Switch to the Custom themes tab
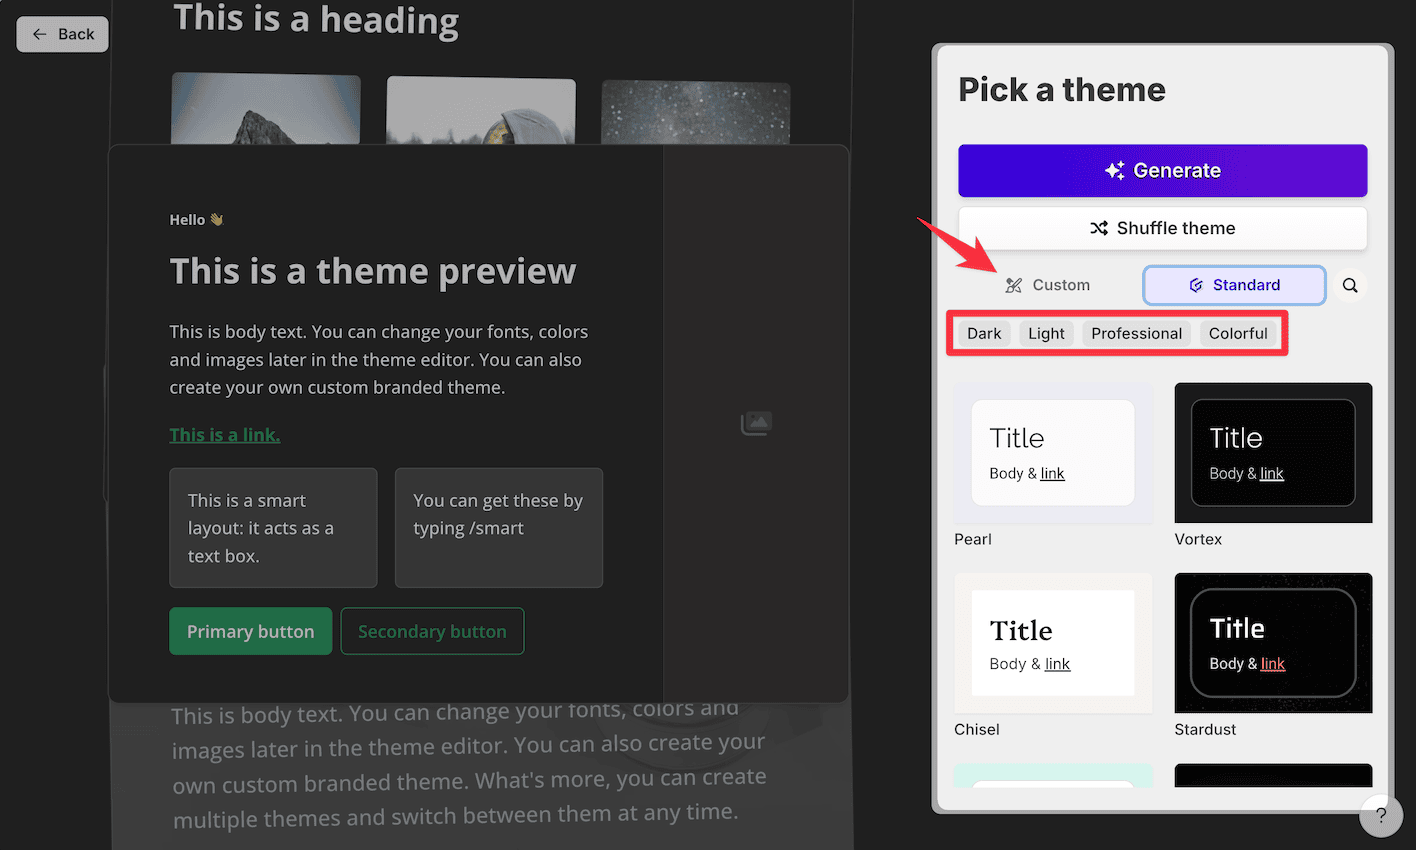 1048,285
